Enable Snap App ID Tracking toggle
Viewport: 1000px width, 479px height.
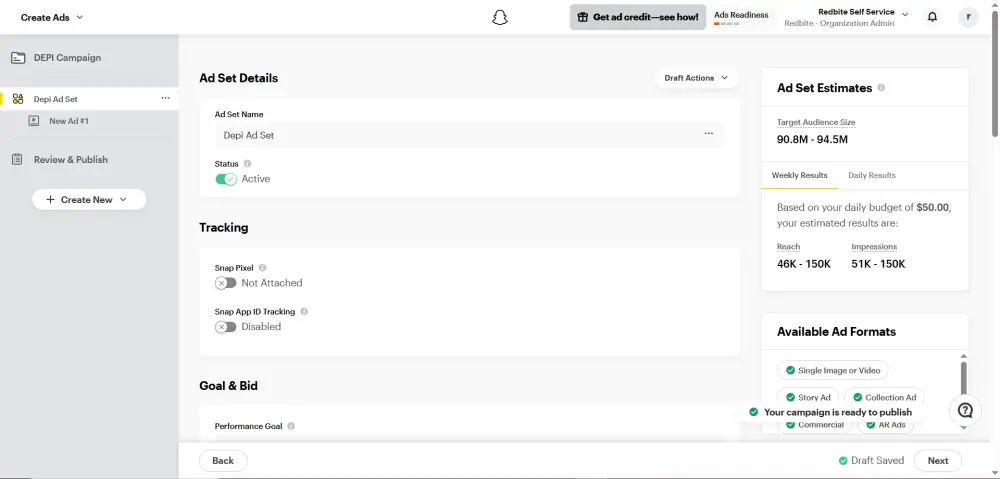click(226, 327)
